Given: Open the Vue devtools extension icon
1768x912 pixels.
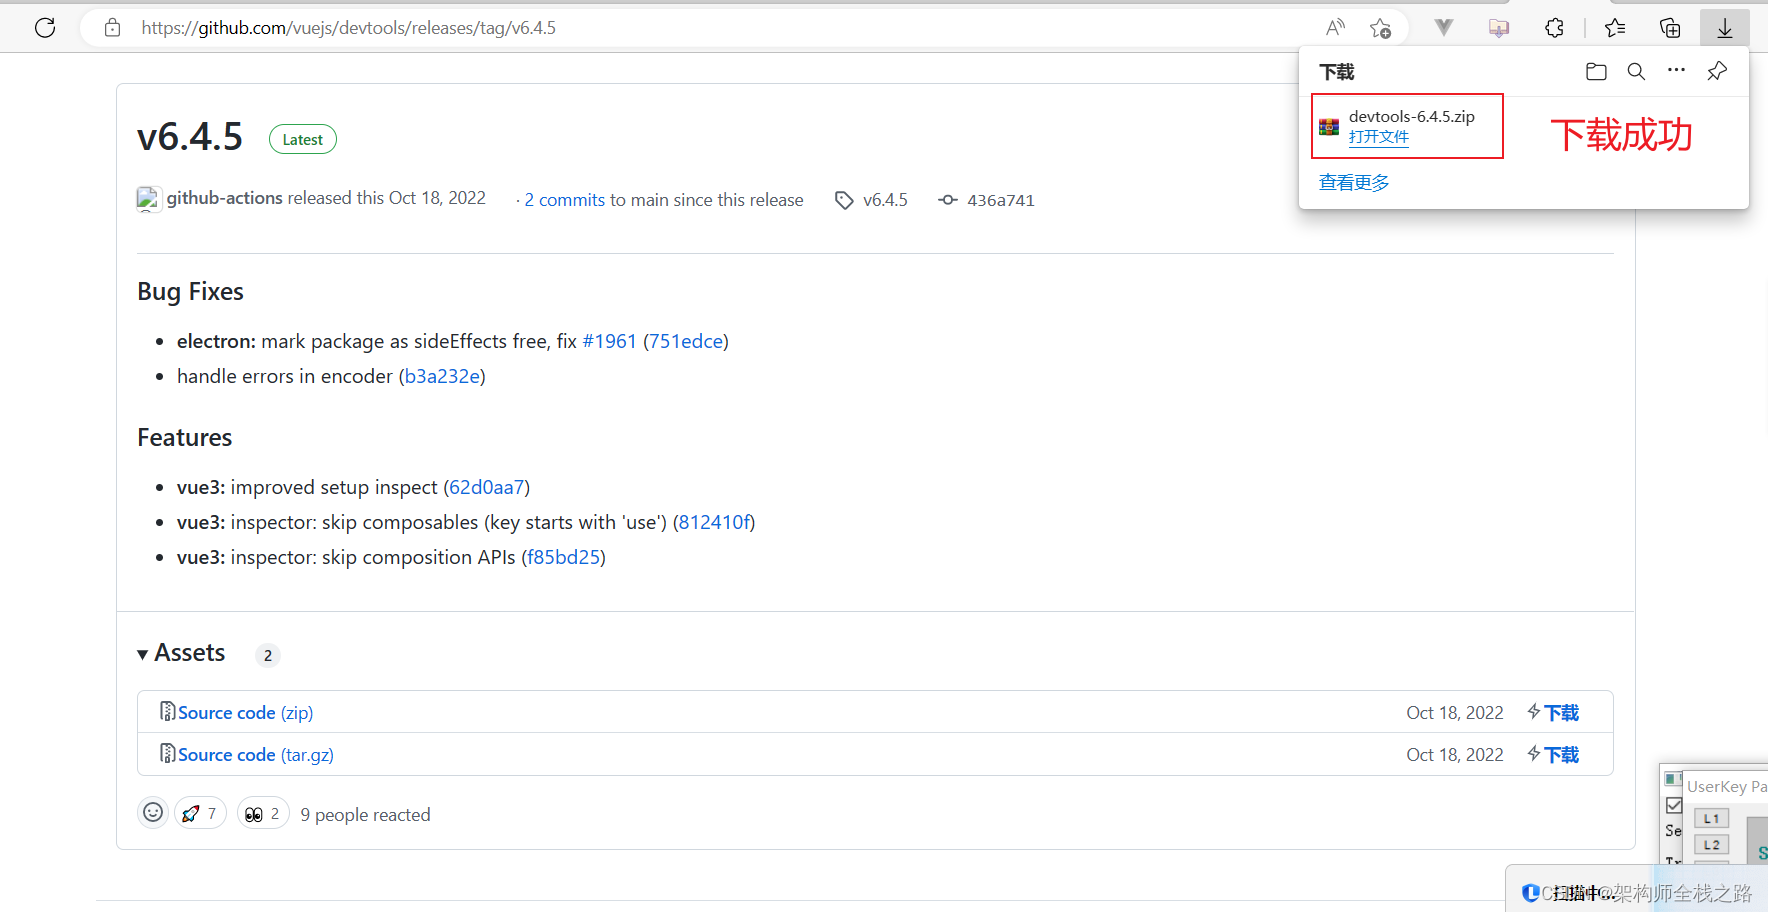Looking at the screenshot, I should click(1444, 28).
